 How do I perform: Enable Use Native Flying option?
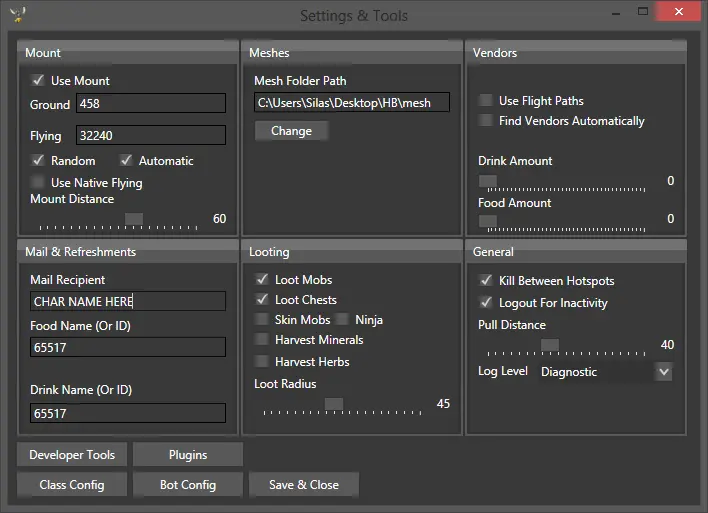(39, 183)
